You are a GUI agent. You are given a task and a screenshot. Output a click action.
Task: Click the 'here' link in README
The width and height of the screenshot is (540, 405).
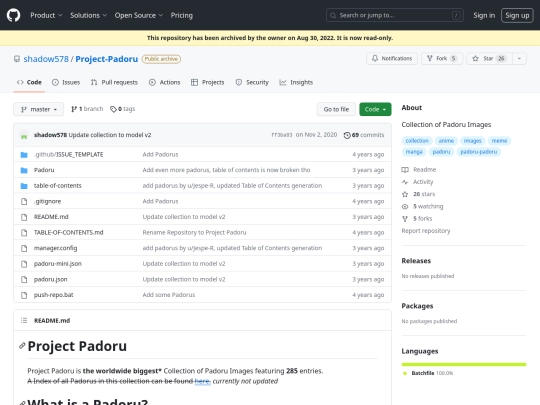click(x=202, y=381)
